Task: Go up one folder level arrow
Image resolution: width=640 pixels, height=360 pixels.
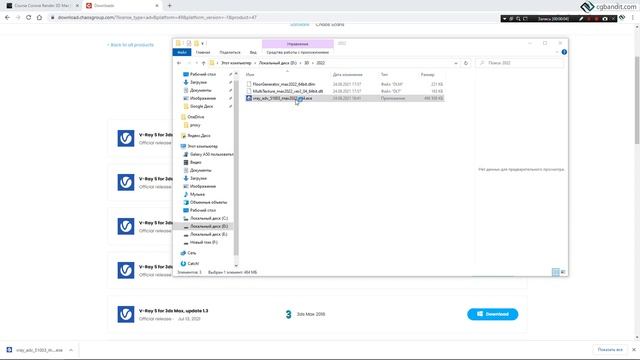Action: click(203, 63)
